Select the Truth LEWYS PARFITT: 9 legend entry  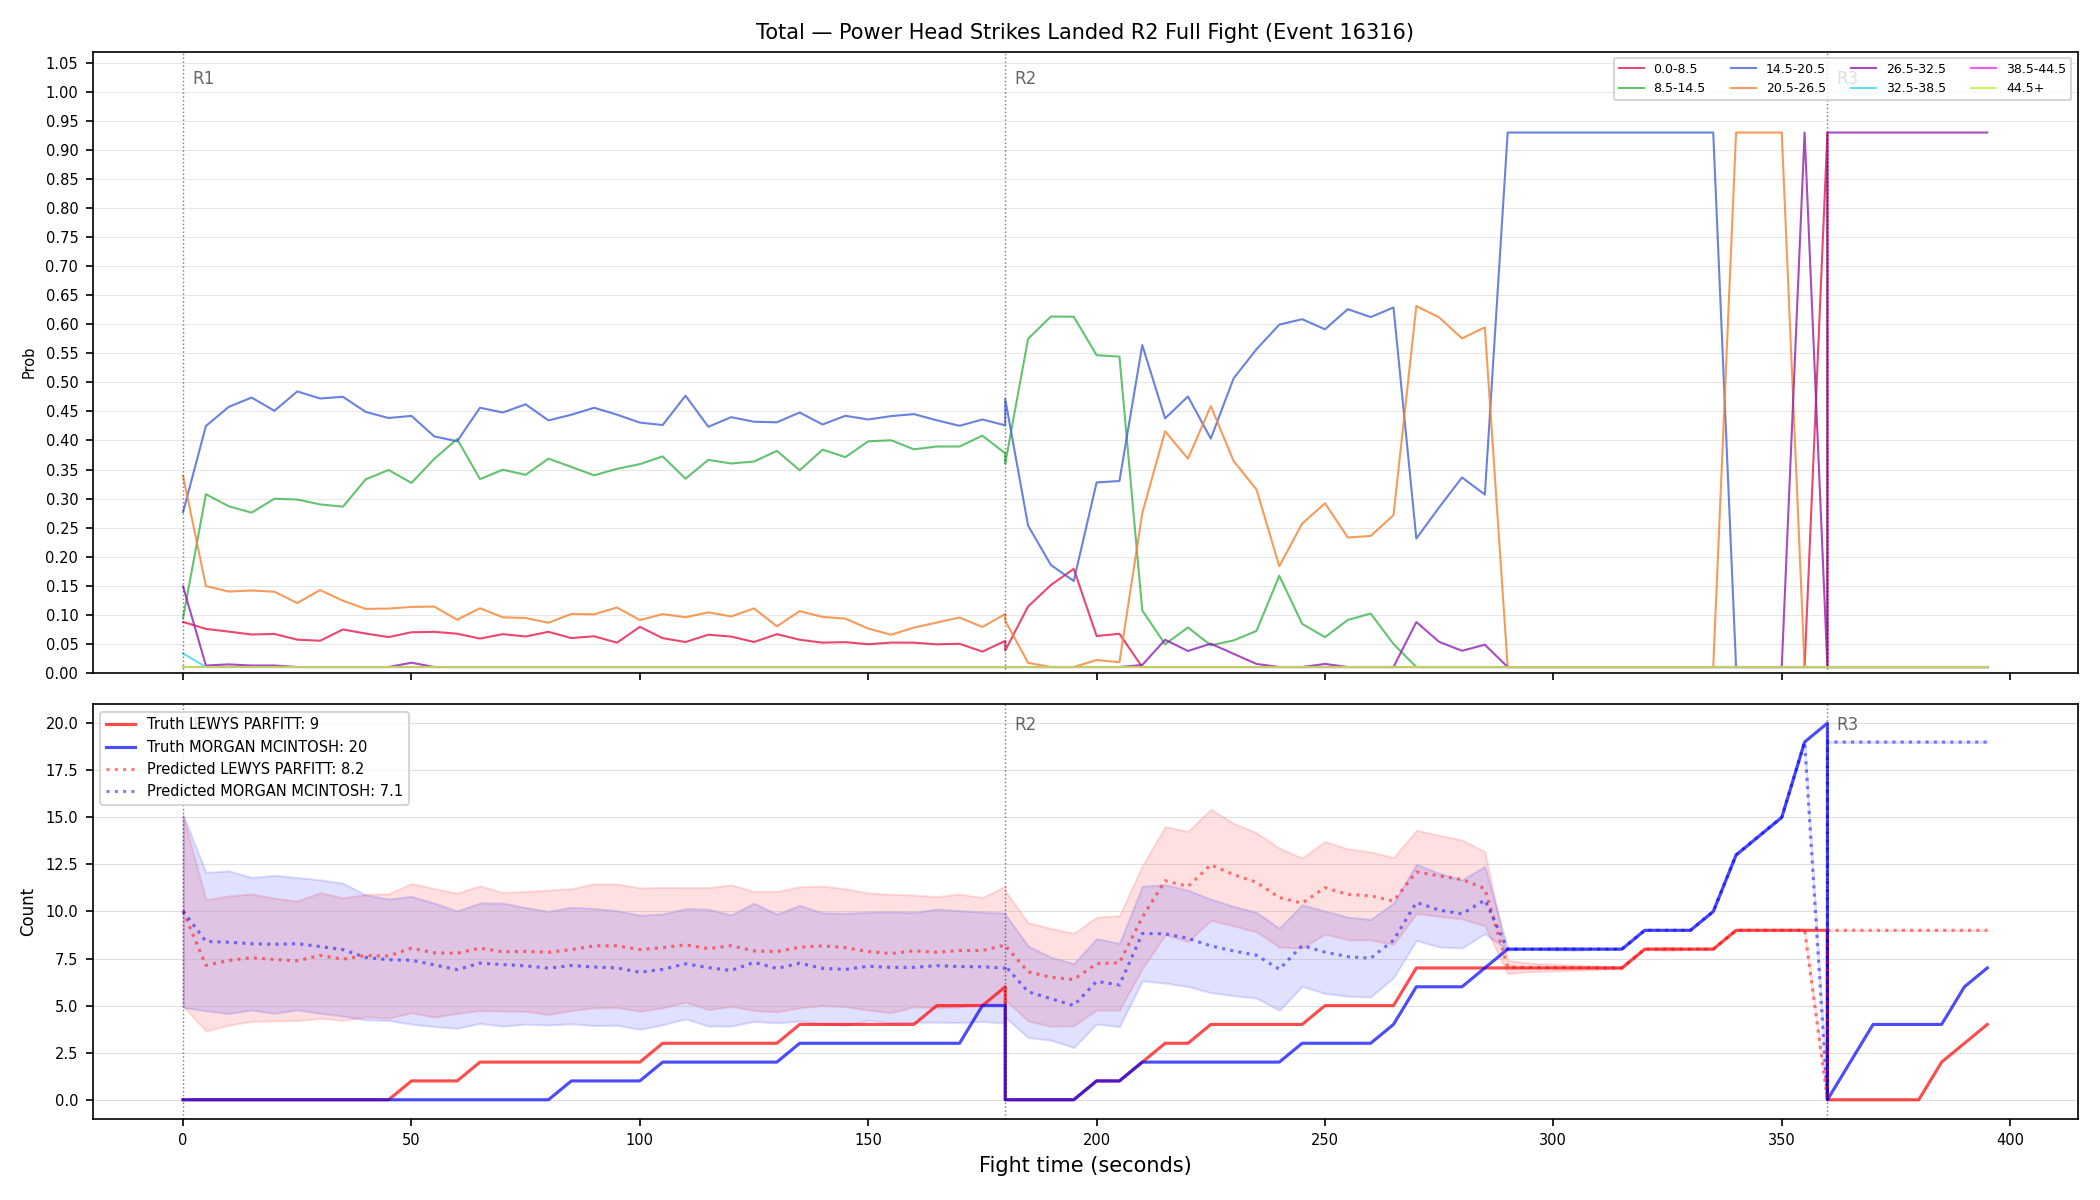[x=232, y=724]
